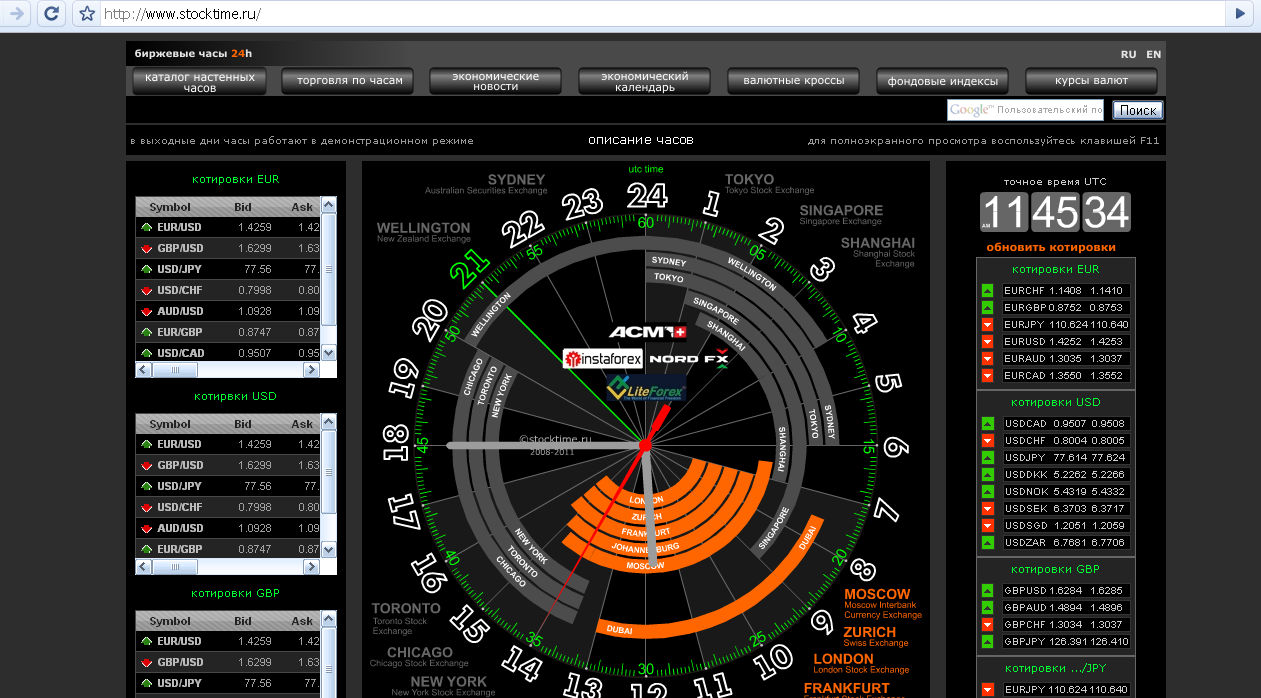The height and width of the screenshot is (698, 1261).
Task: Click the arrow icon beside EURGBP
Action: pyautogui.click(x=987, y=308)
